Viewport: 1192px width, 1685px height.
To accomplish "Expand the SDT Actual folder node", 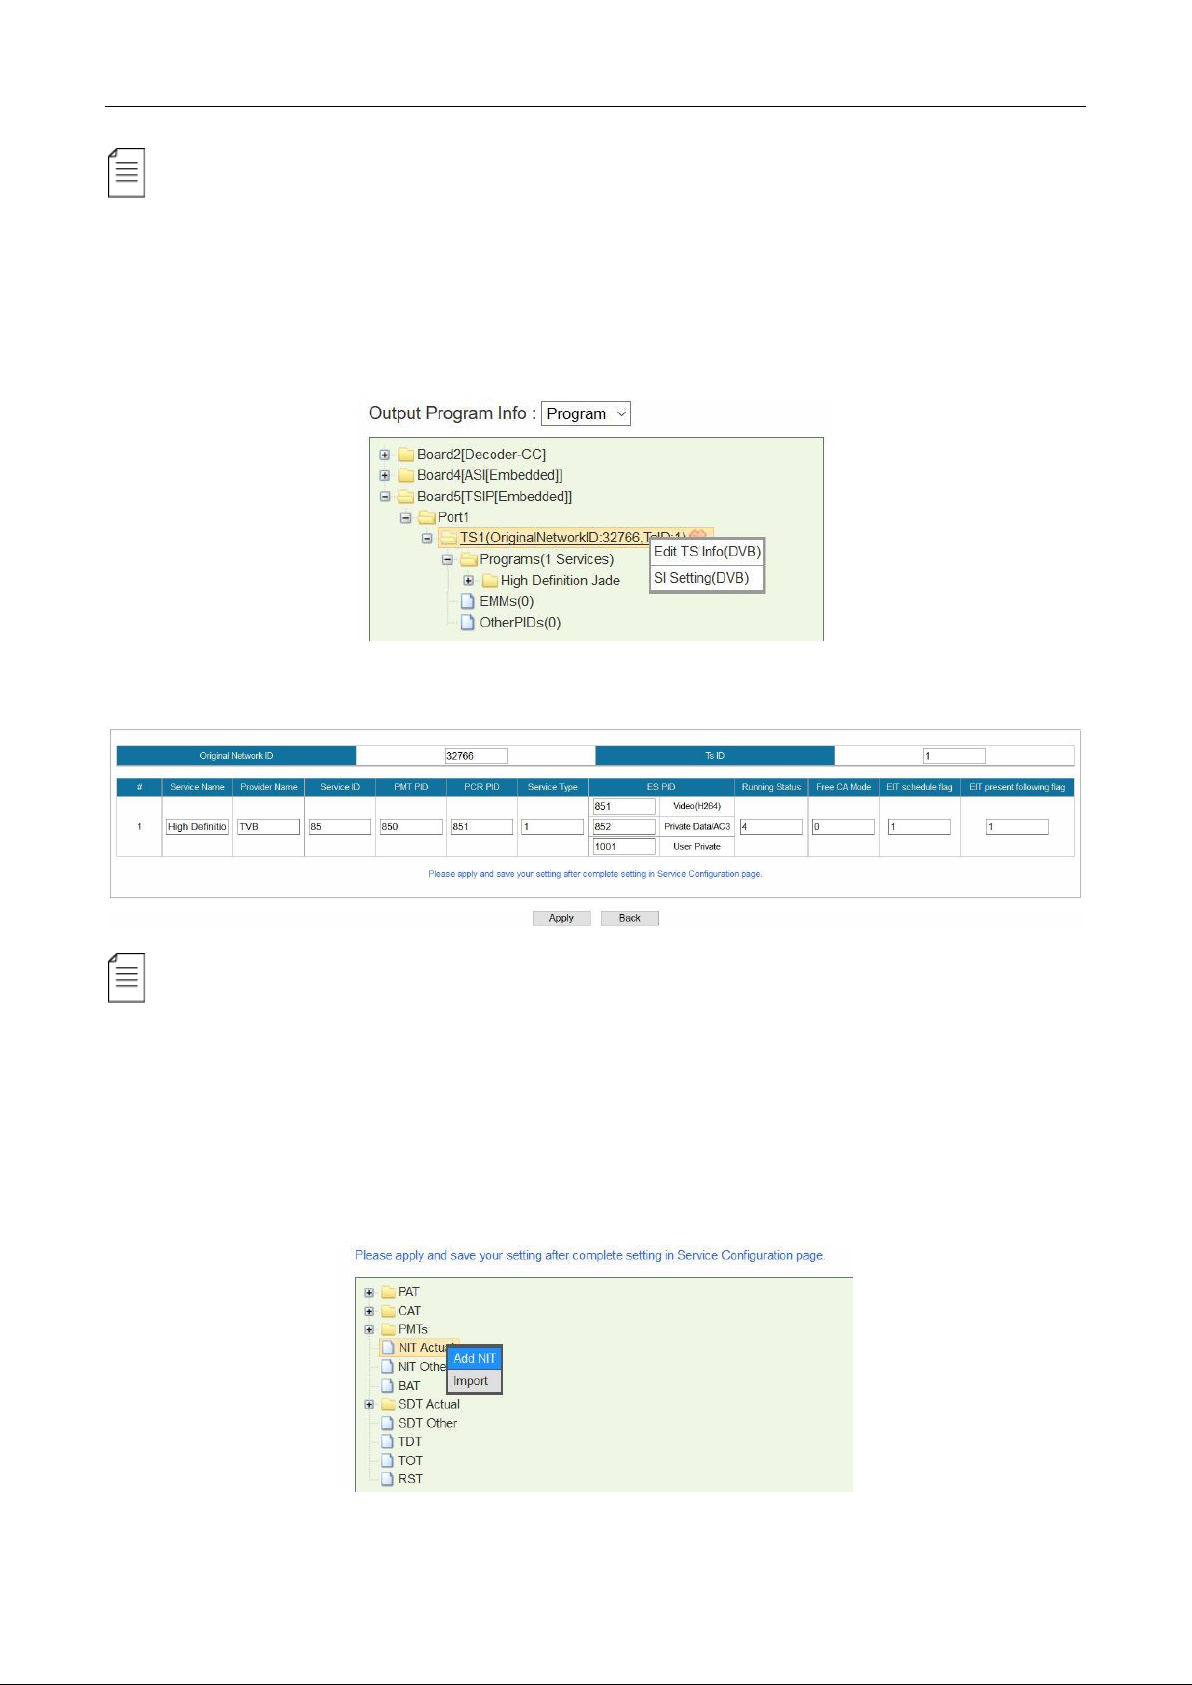I will 369,1405.
